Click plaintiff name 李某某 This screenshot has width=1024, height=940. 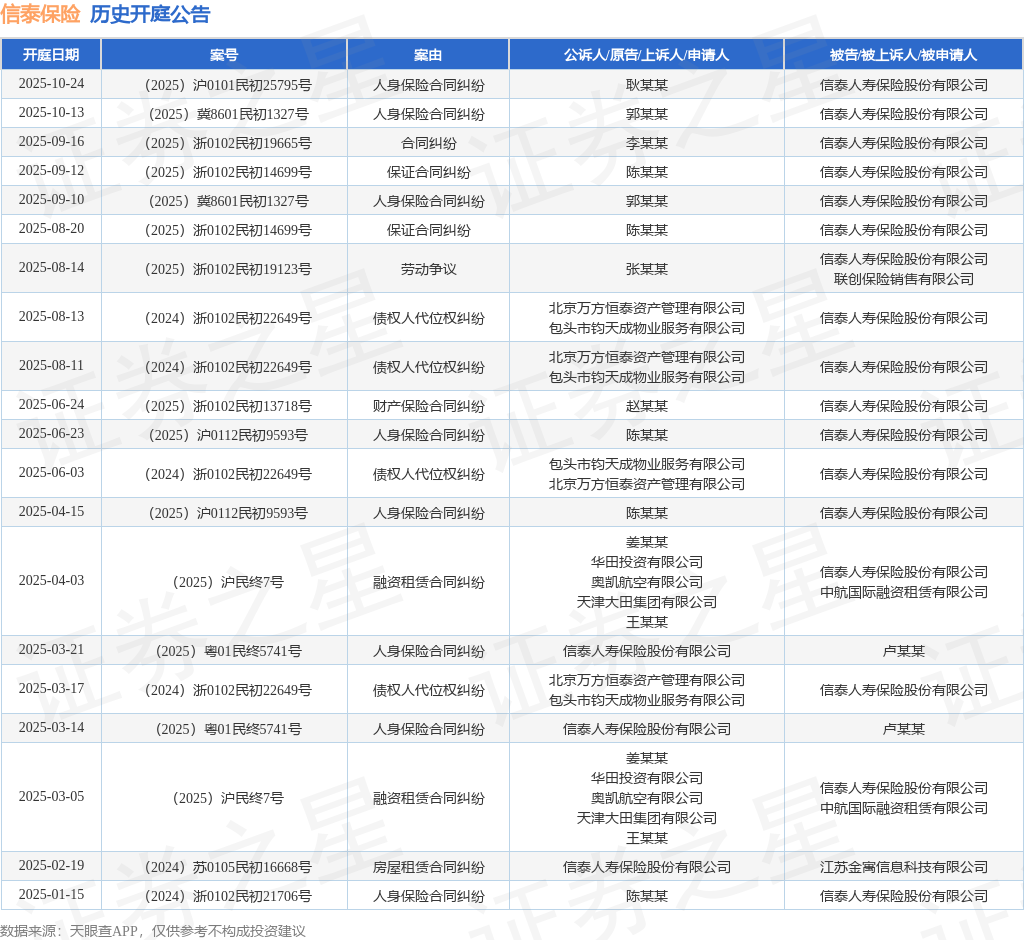pos(647,143)
